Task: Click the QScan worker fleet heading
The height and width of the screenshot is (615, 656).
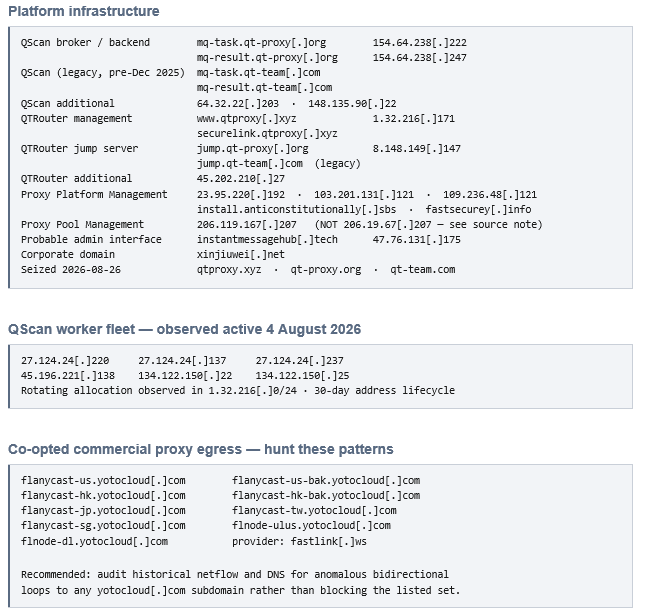Action: pos(184,329)
